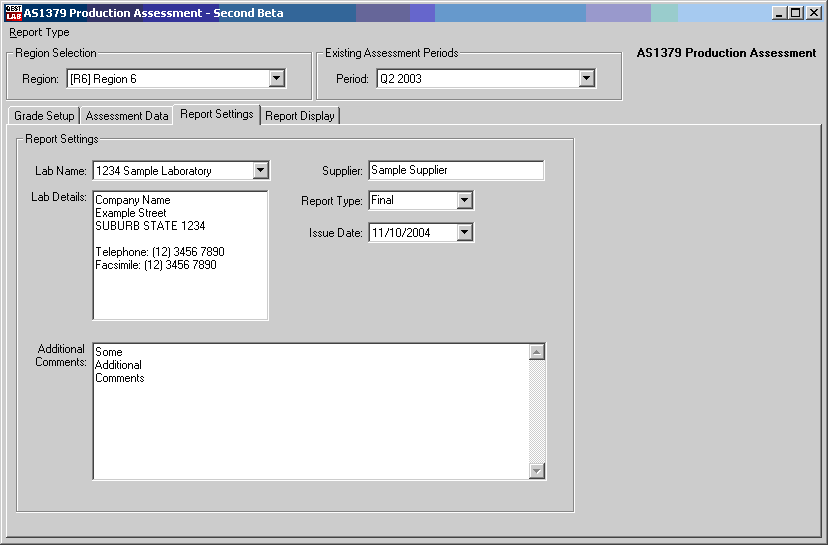This screenshot has height=545, width=828.
Task: Open the Report Display tab
Action: 300,116
